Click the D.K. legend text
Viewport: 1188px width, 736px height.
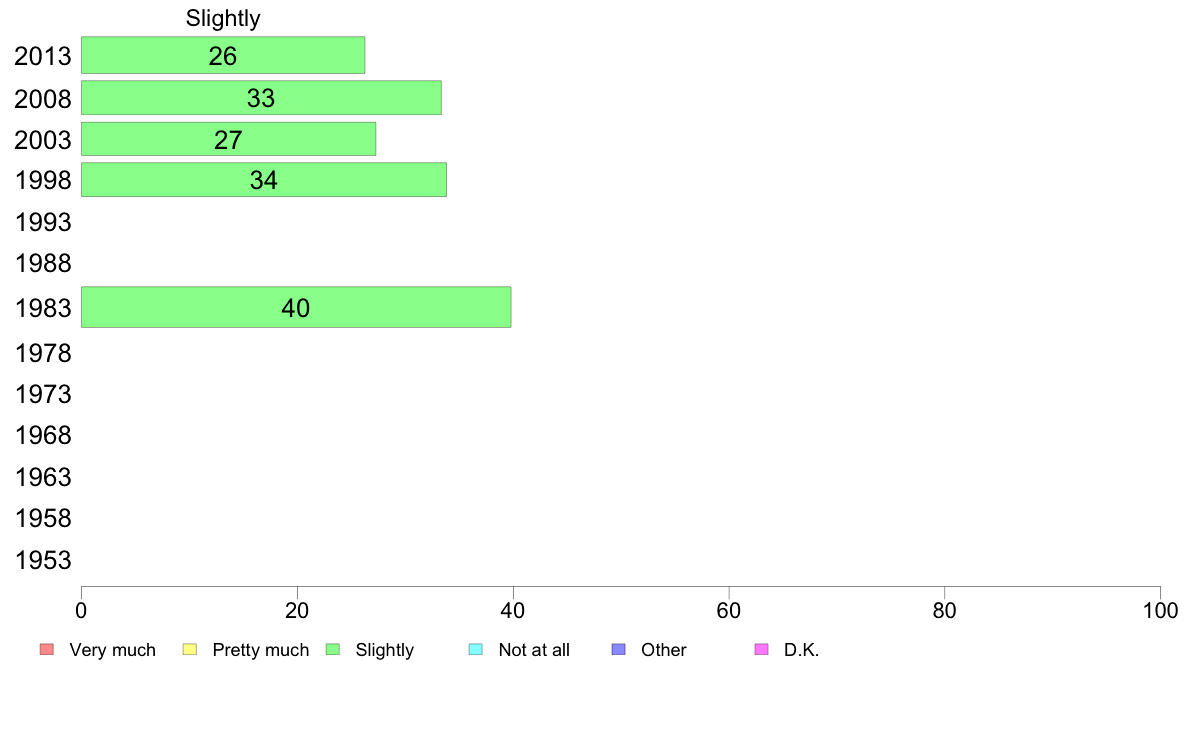click(x=801, y=650)
